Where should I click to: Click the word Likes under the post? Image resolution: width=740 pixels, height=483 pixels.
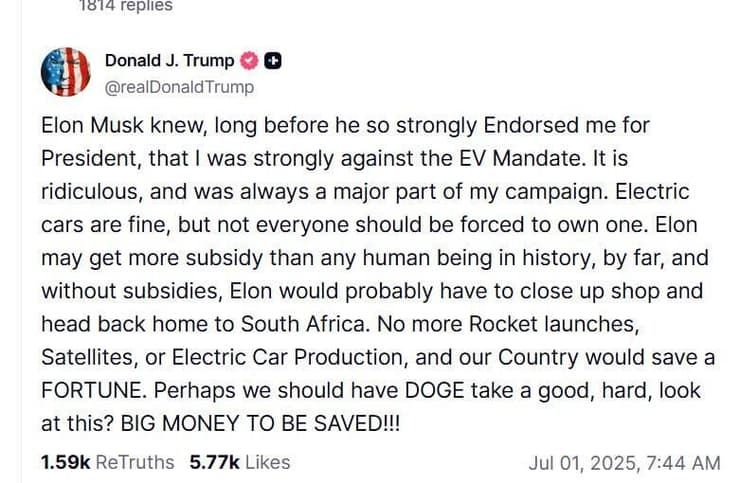point(267,462)
